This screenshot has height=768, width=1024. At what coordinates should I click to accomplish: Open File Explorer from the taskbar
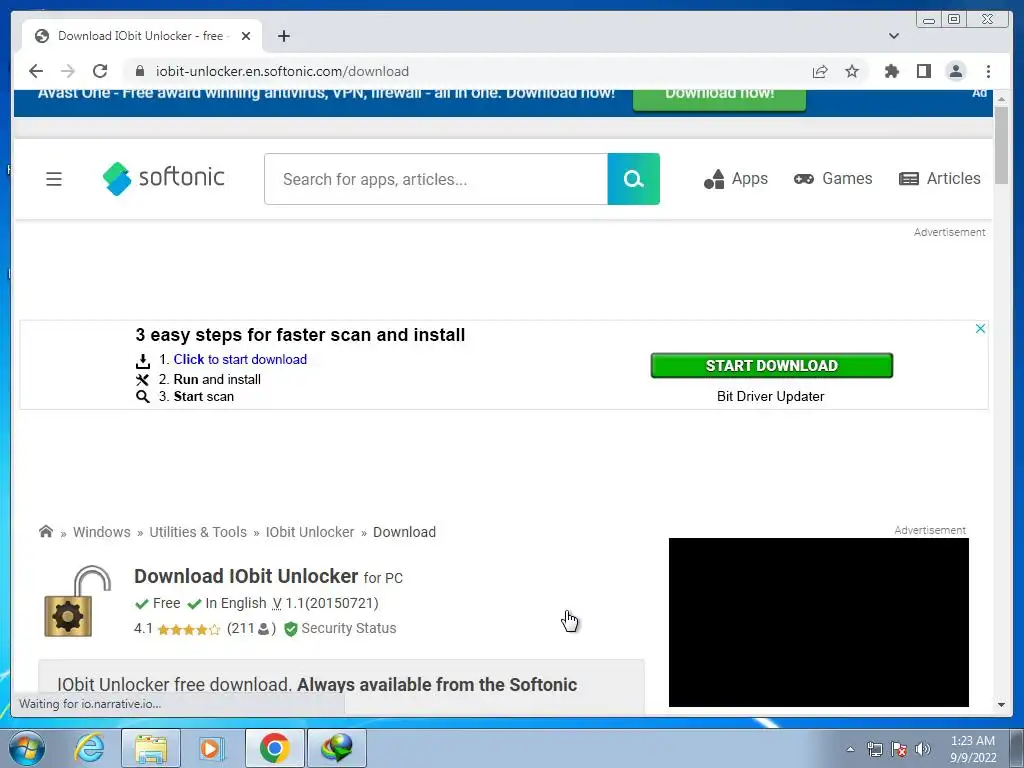[150, 748]
